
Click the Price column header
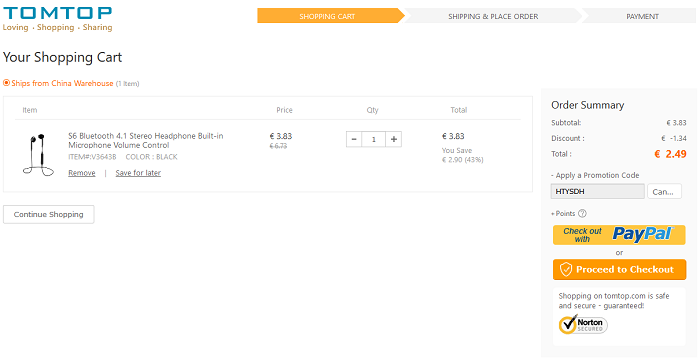point(284,110)
